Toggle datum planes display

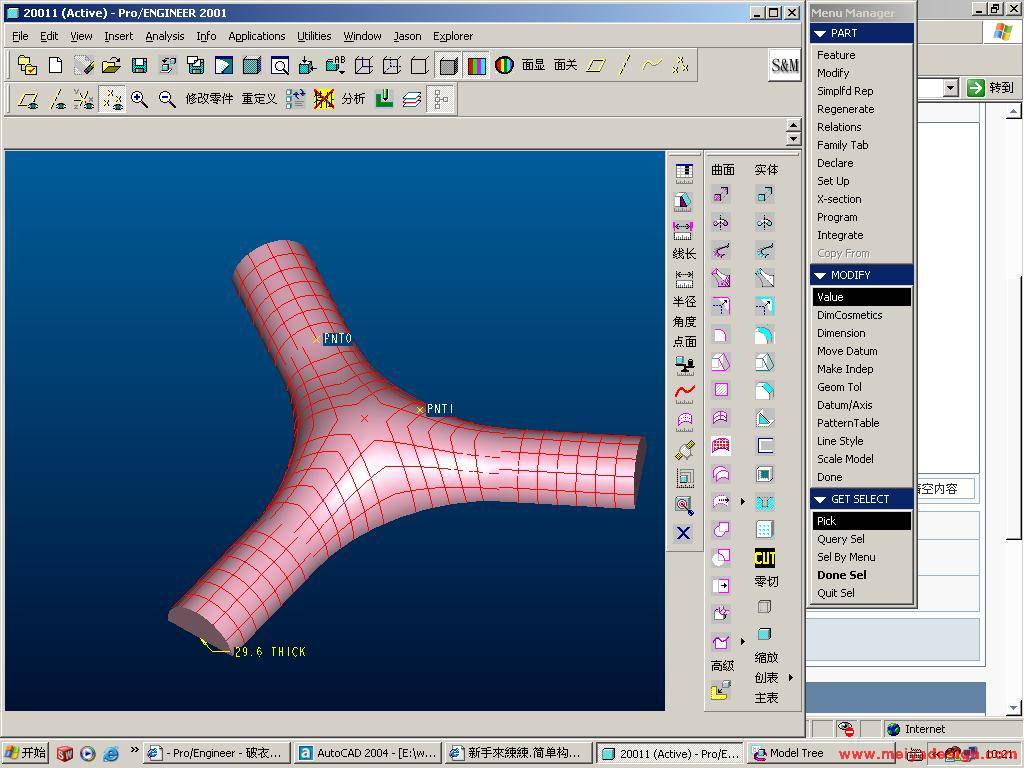(28, 99)
